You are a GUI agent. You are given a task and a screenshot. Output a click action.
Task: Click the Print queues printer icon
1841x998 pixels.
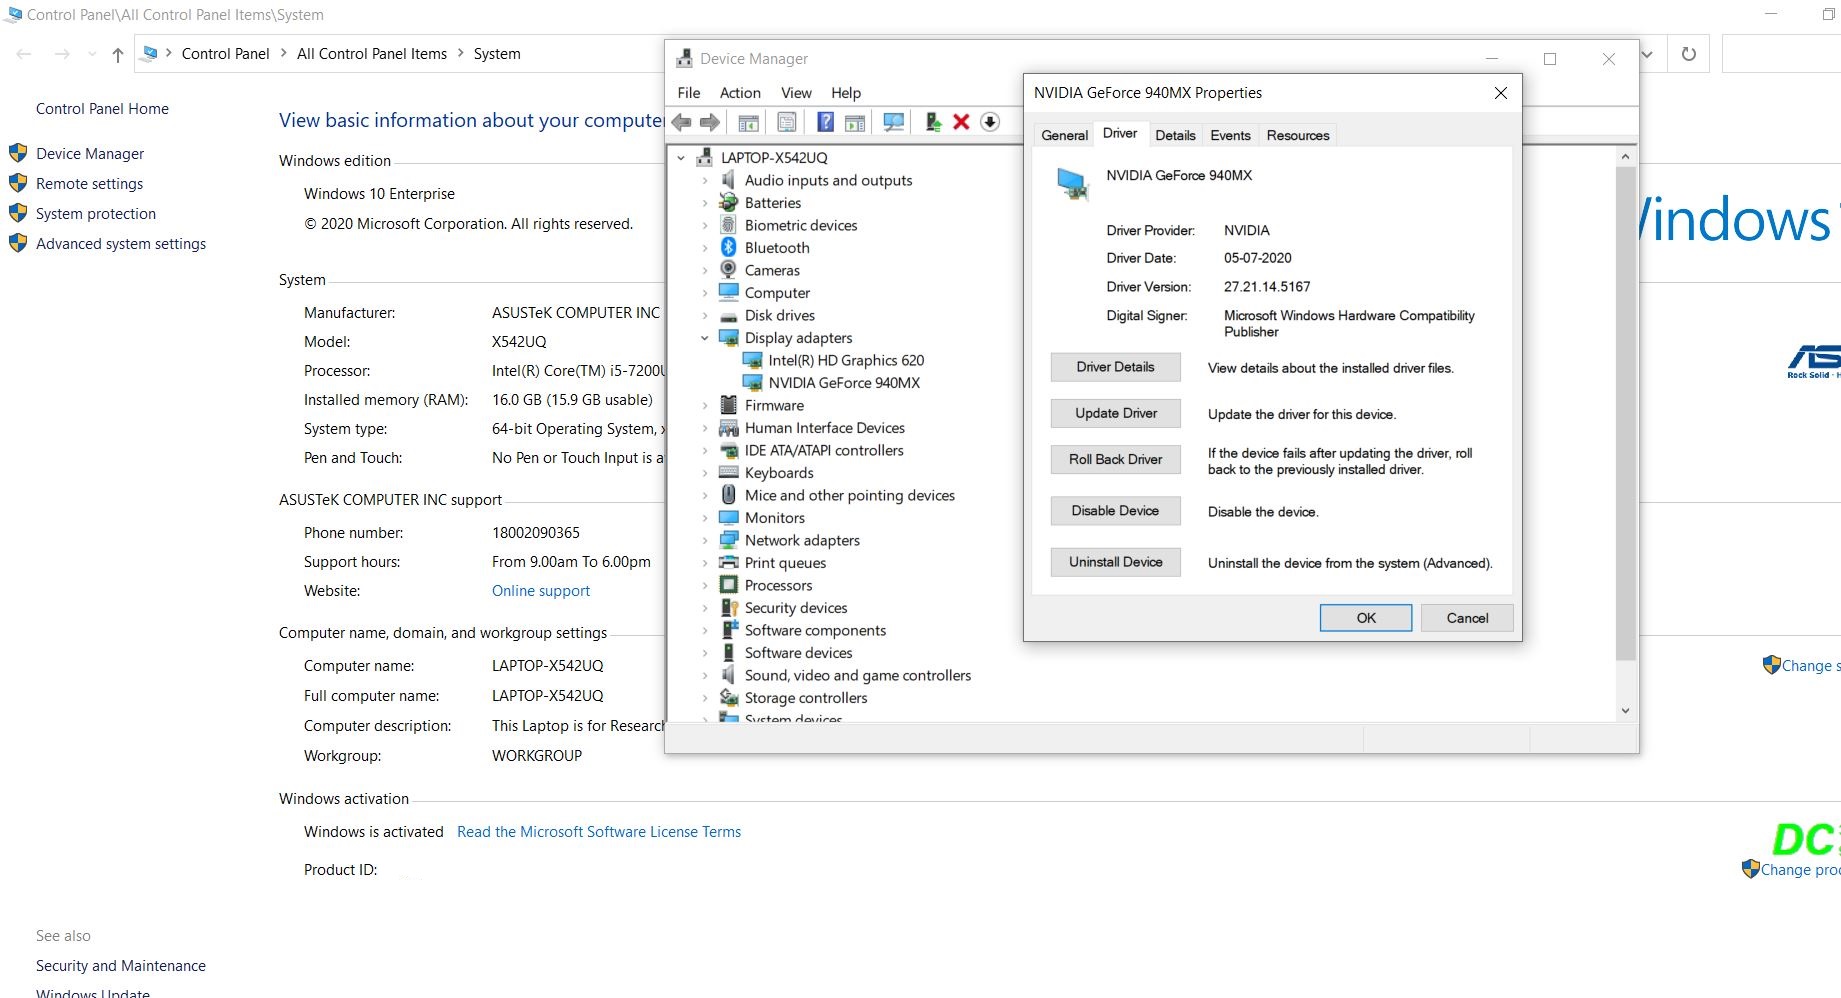pyautogui.click(x=729, y=562)
